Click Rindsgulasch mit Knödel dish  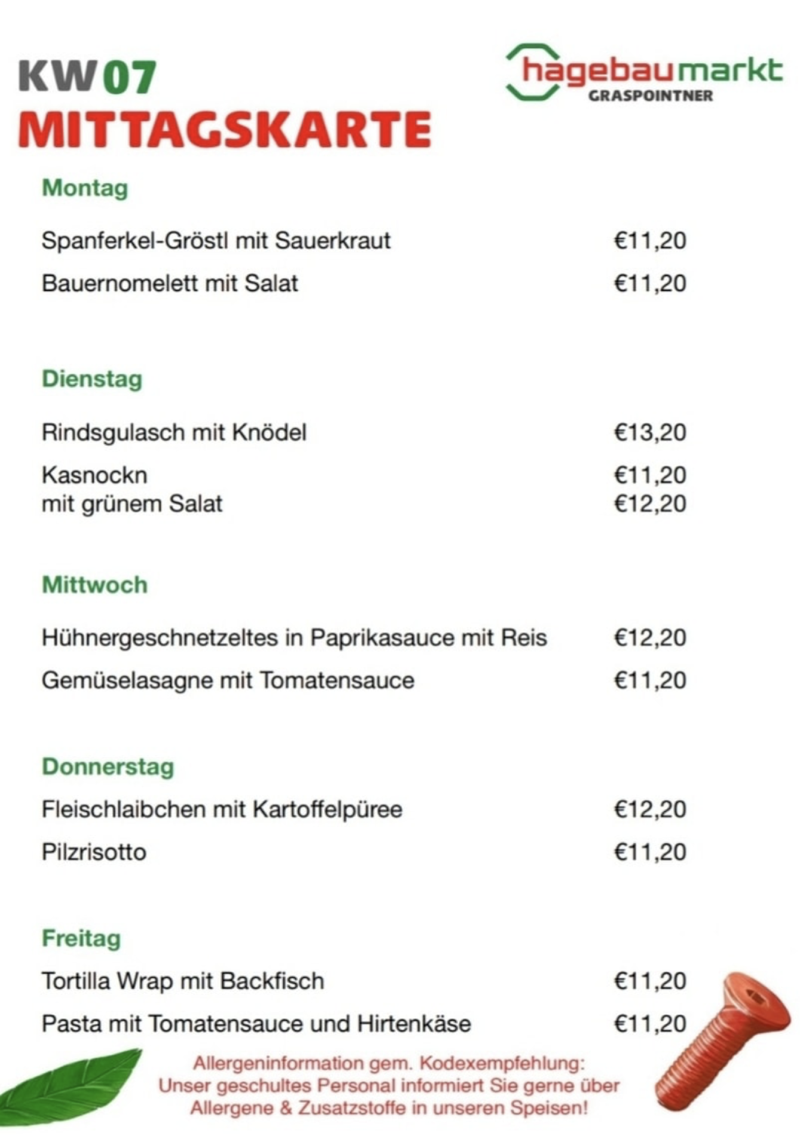click(x=174, y=433)
